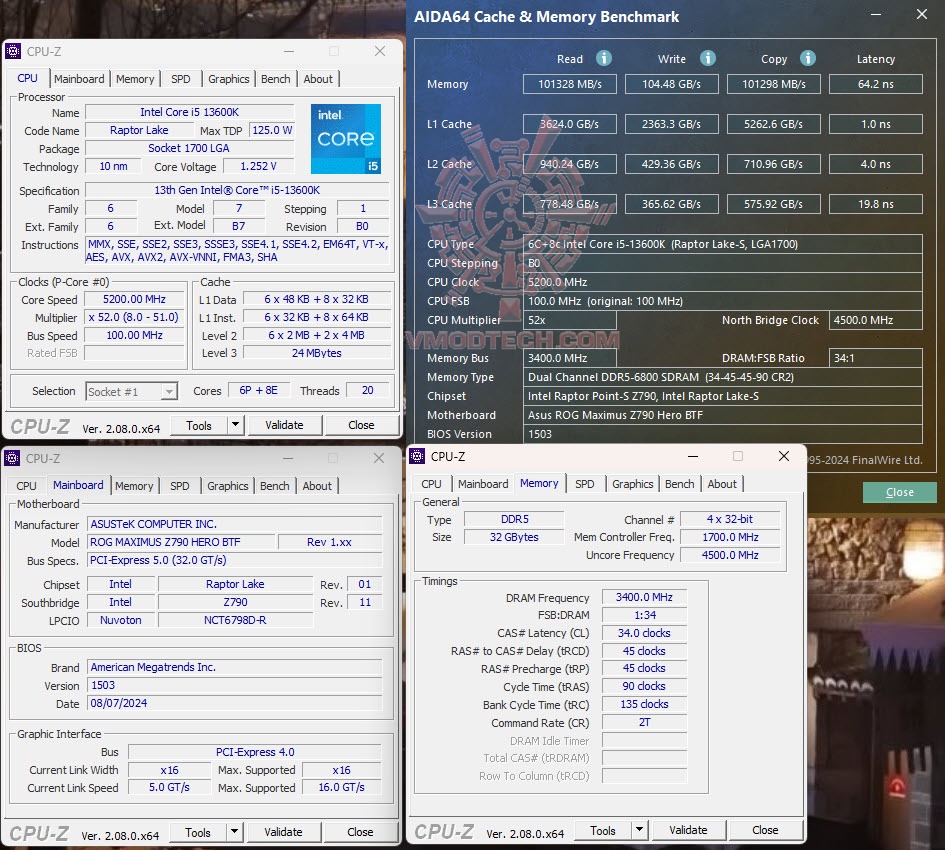The width and height of the screenshot is (945, 850).
Task: Open Tools dropdown arrow in CPU window
Action: 236,425
